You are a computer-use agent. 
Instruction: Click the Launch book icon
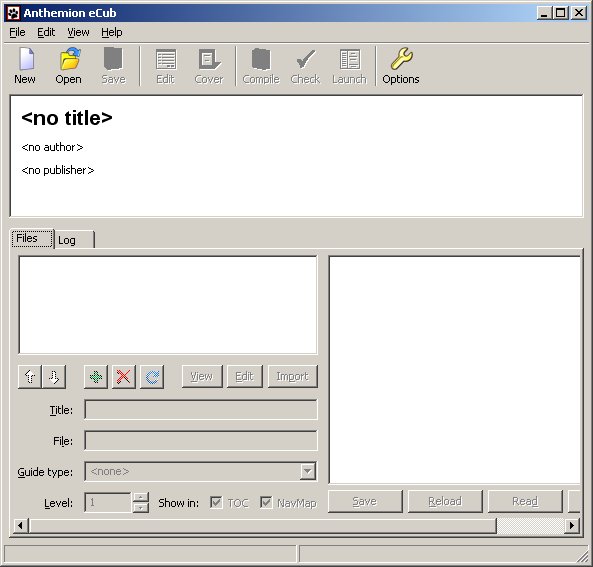(x=349, y=66)
